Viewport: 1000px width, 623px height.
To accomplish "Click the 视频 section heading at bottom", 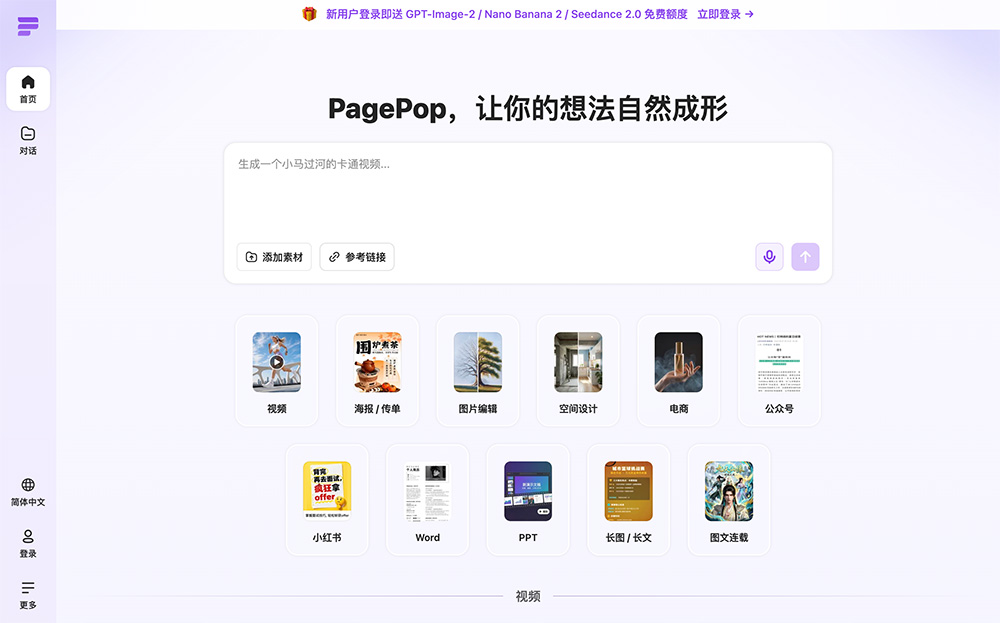I will [x=528, y=596].
